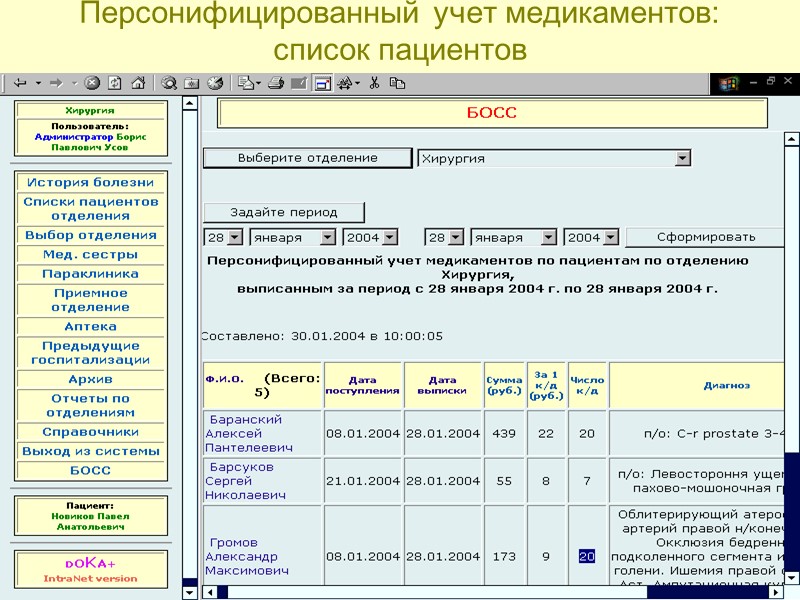
Task: Open patient Громов Александр Максимович
Action: click(x=246, y=556)
